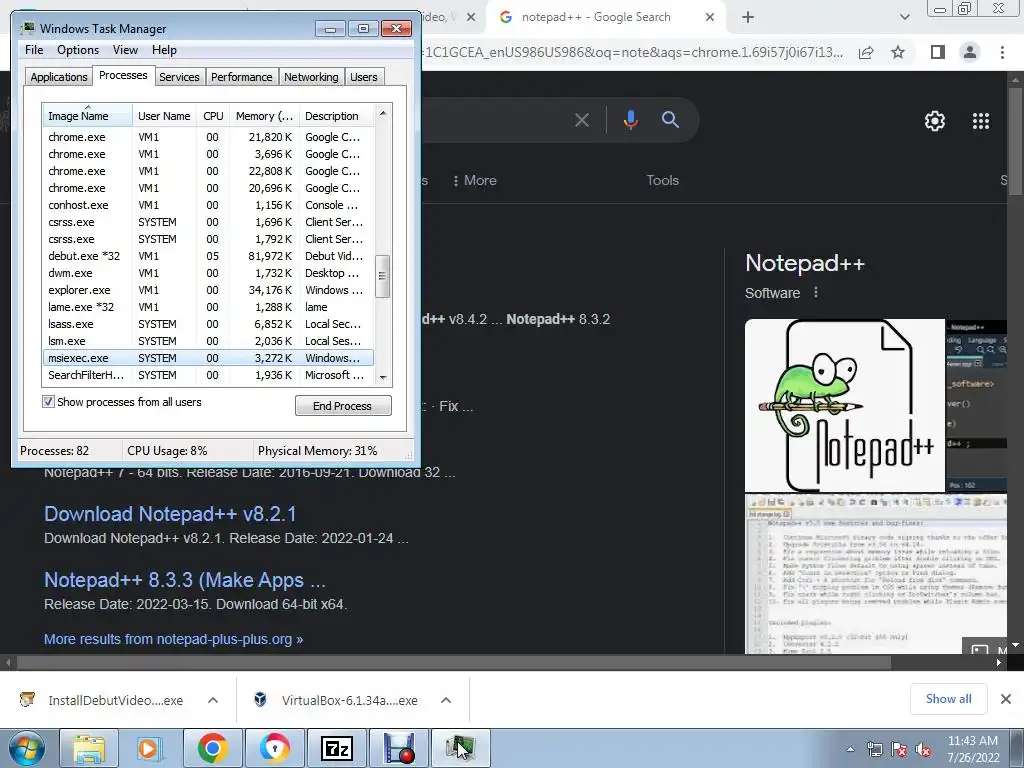Open the Action Center flag icon
The image size is (1024, 768).
899,750
